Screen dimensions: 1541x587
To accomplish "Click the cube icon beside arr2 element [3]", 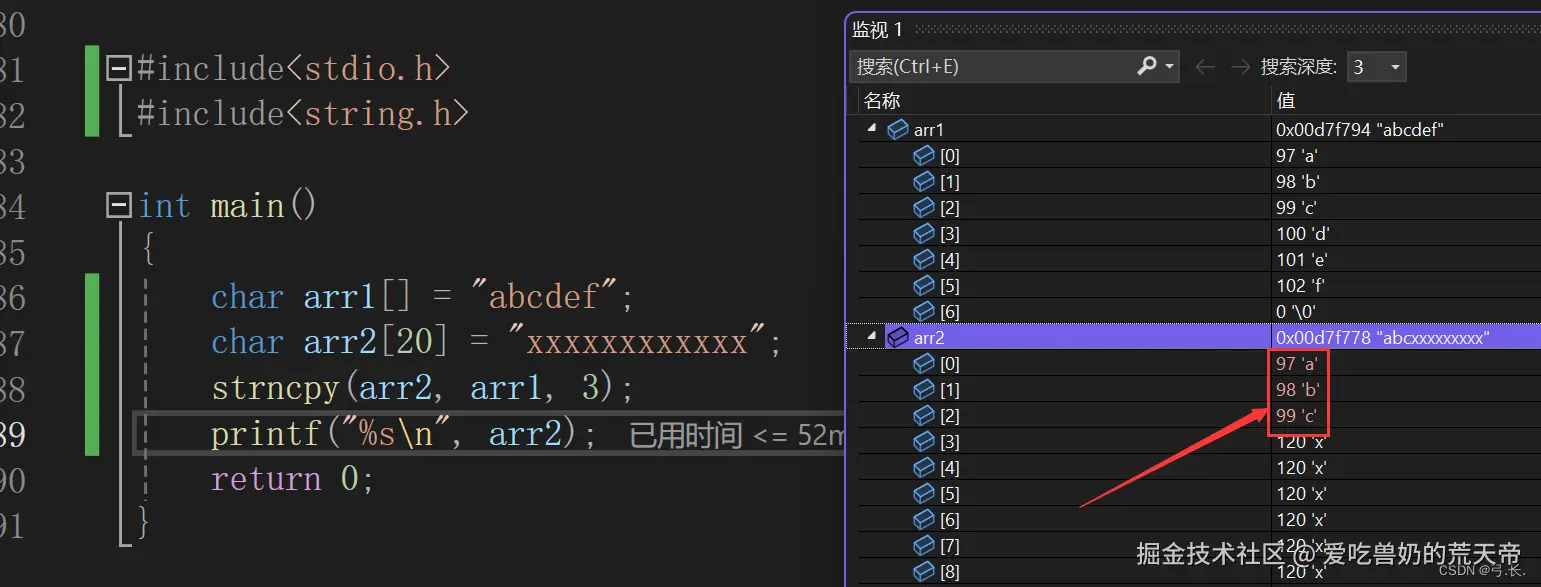I will click(x=923, y=441).
